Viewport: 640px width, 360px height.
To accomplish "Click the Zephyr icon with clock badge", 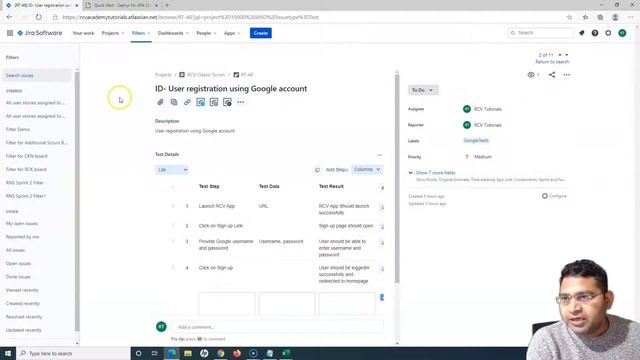I will pos(227,102).
